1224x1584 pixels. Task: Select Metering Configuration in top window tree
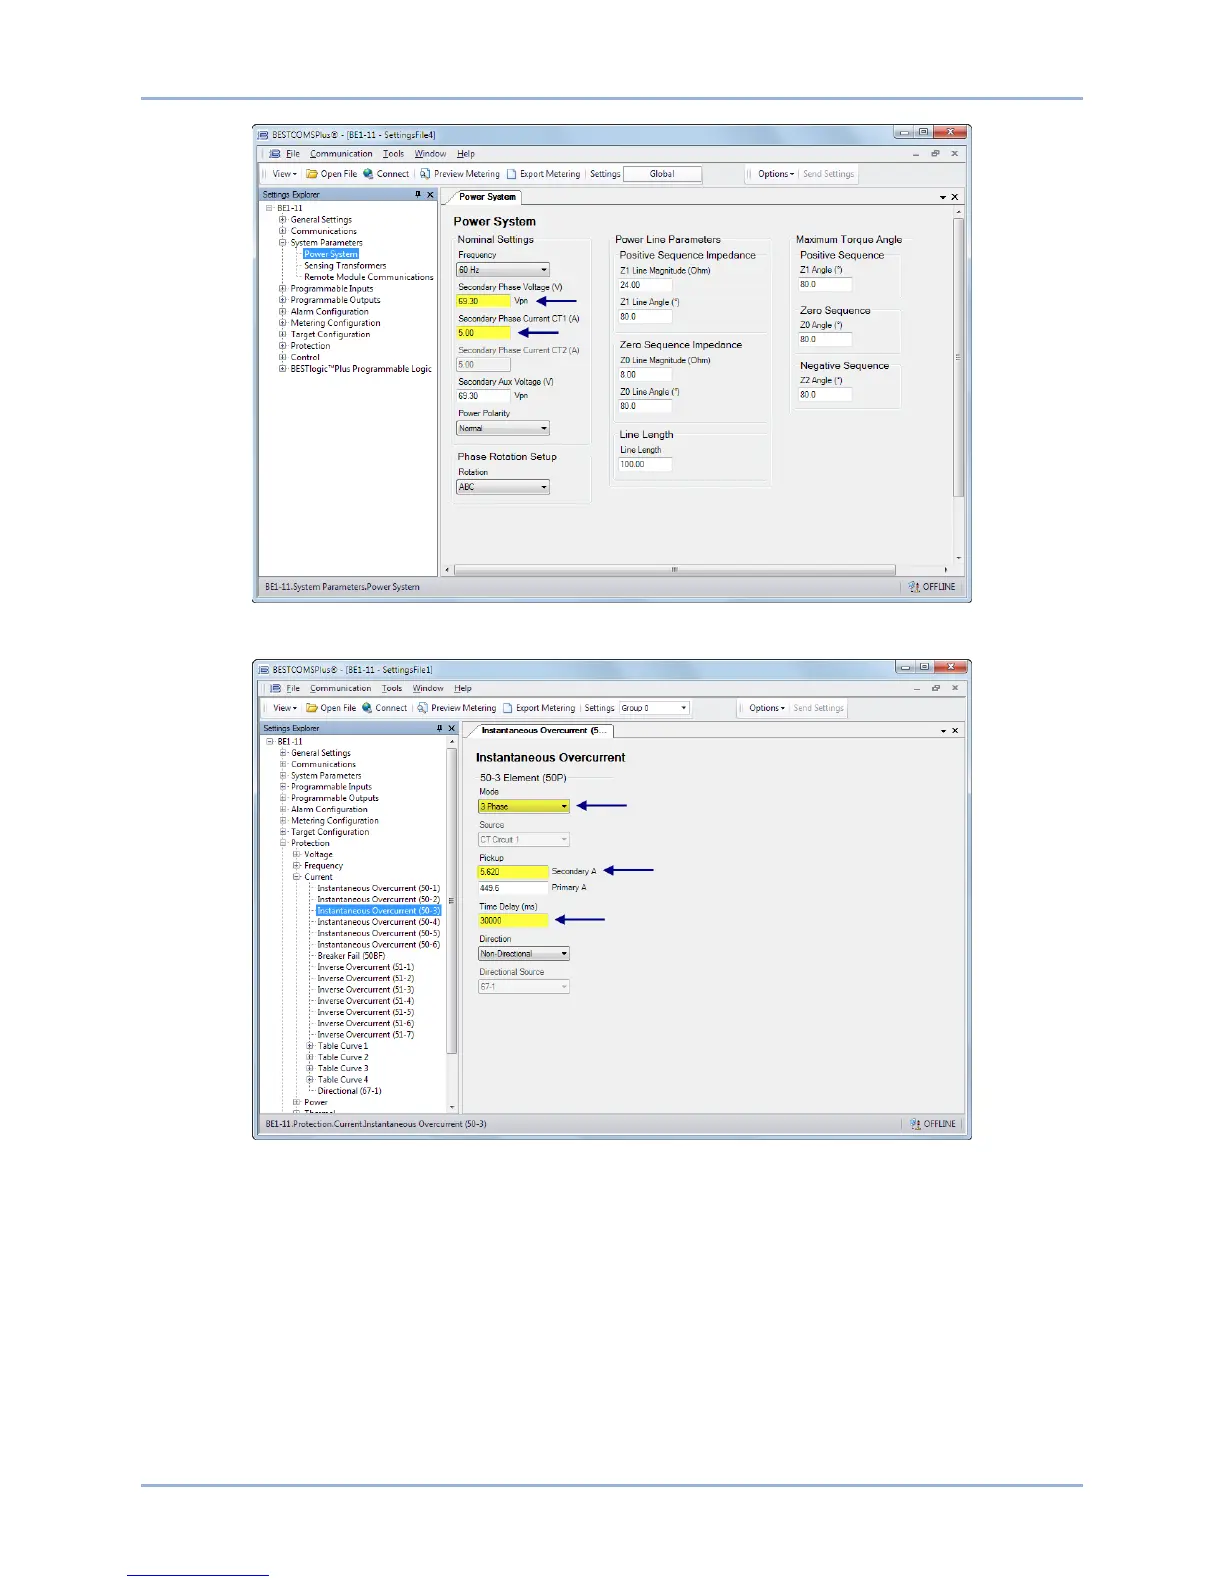click(x=335, y=323)
